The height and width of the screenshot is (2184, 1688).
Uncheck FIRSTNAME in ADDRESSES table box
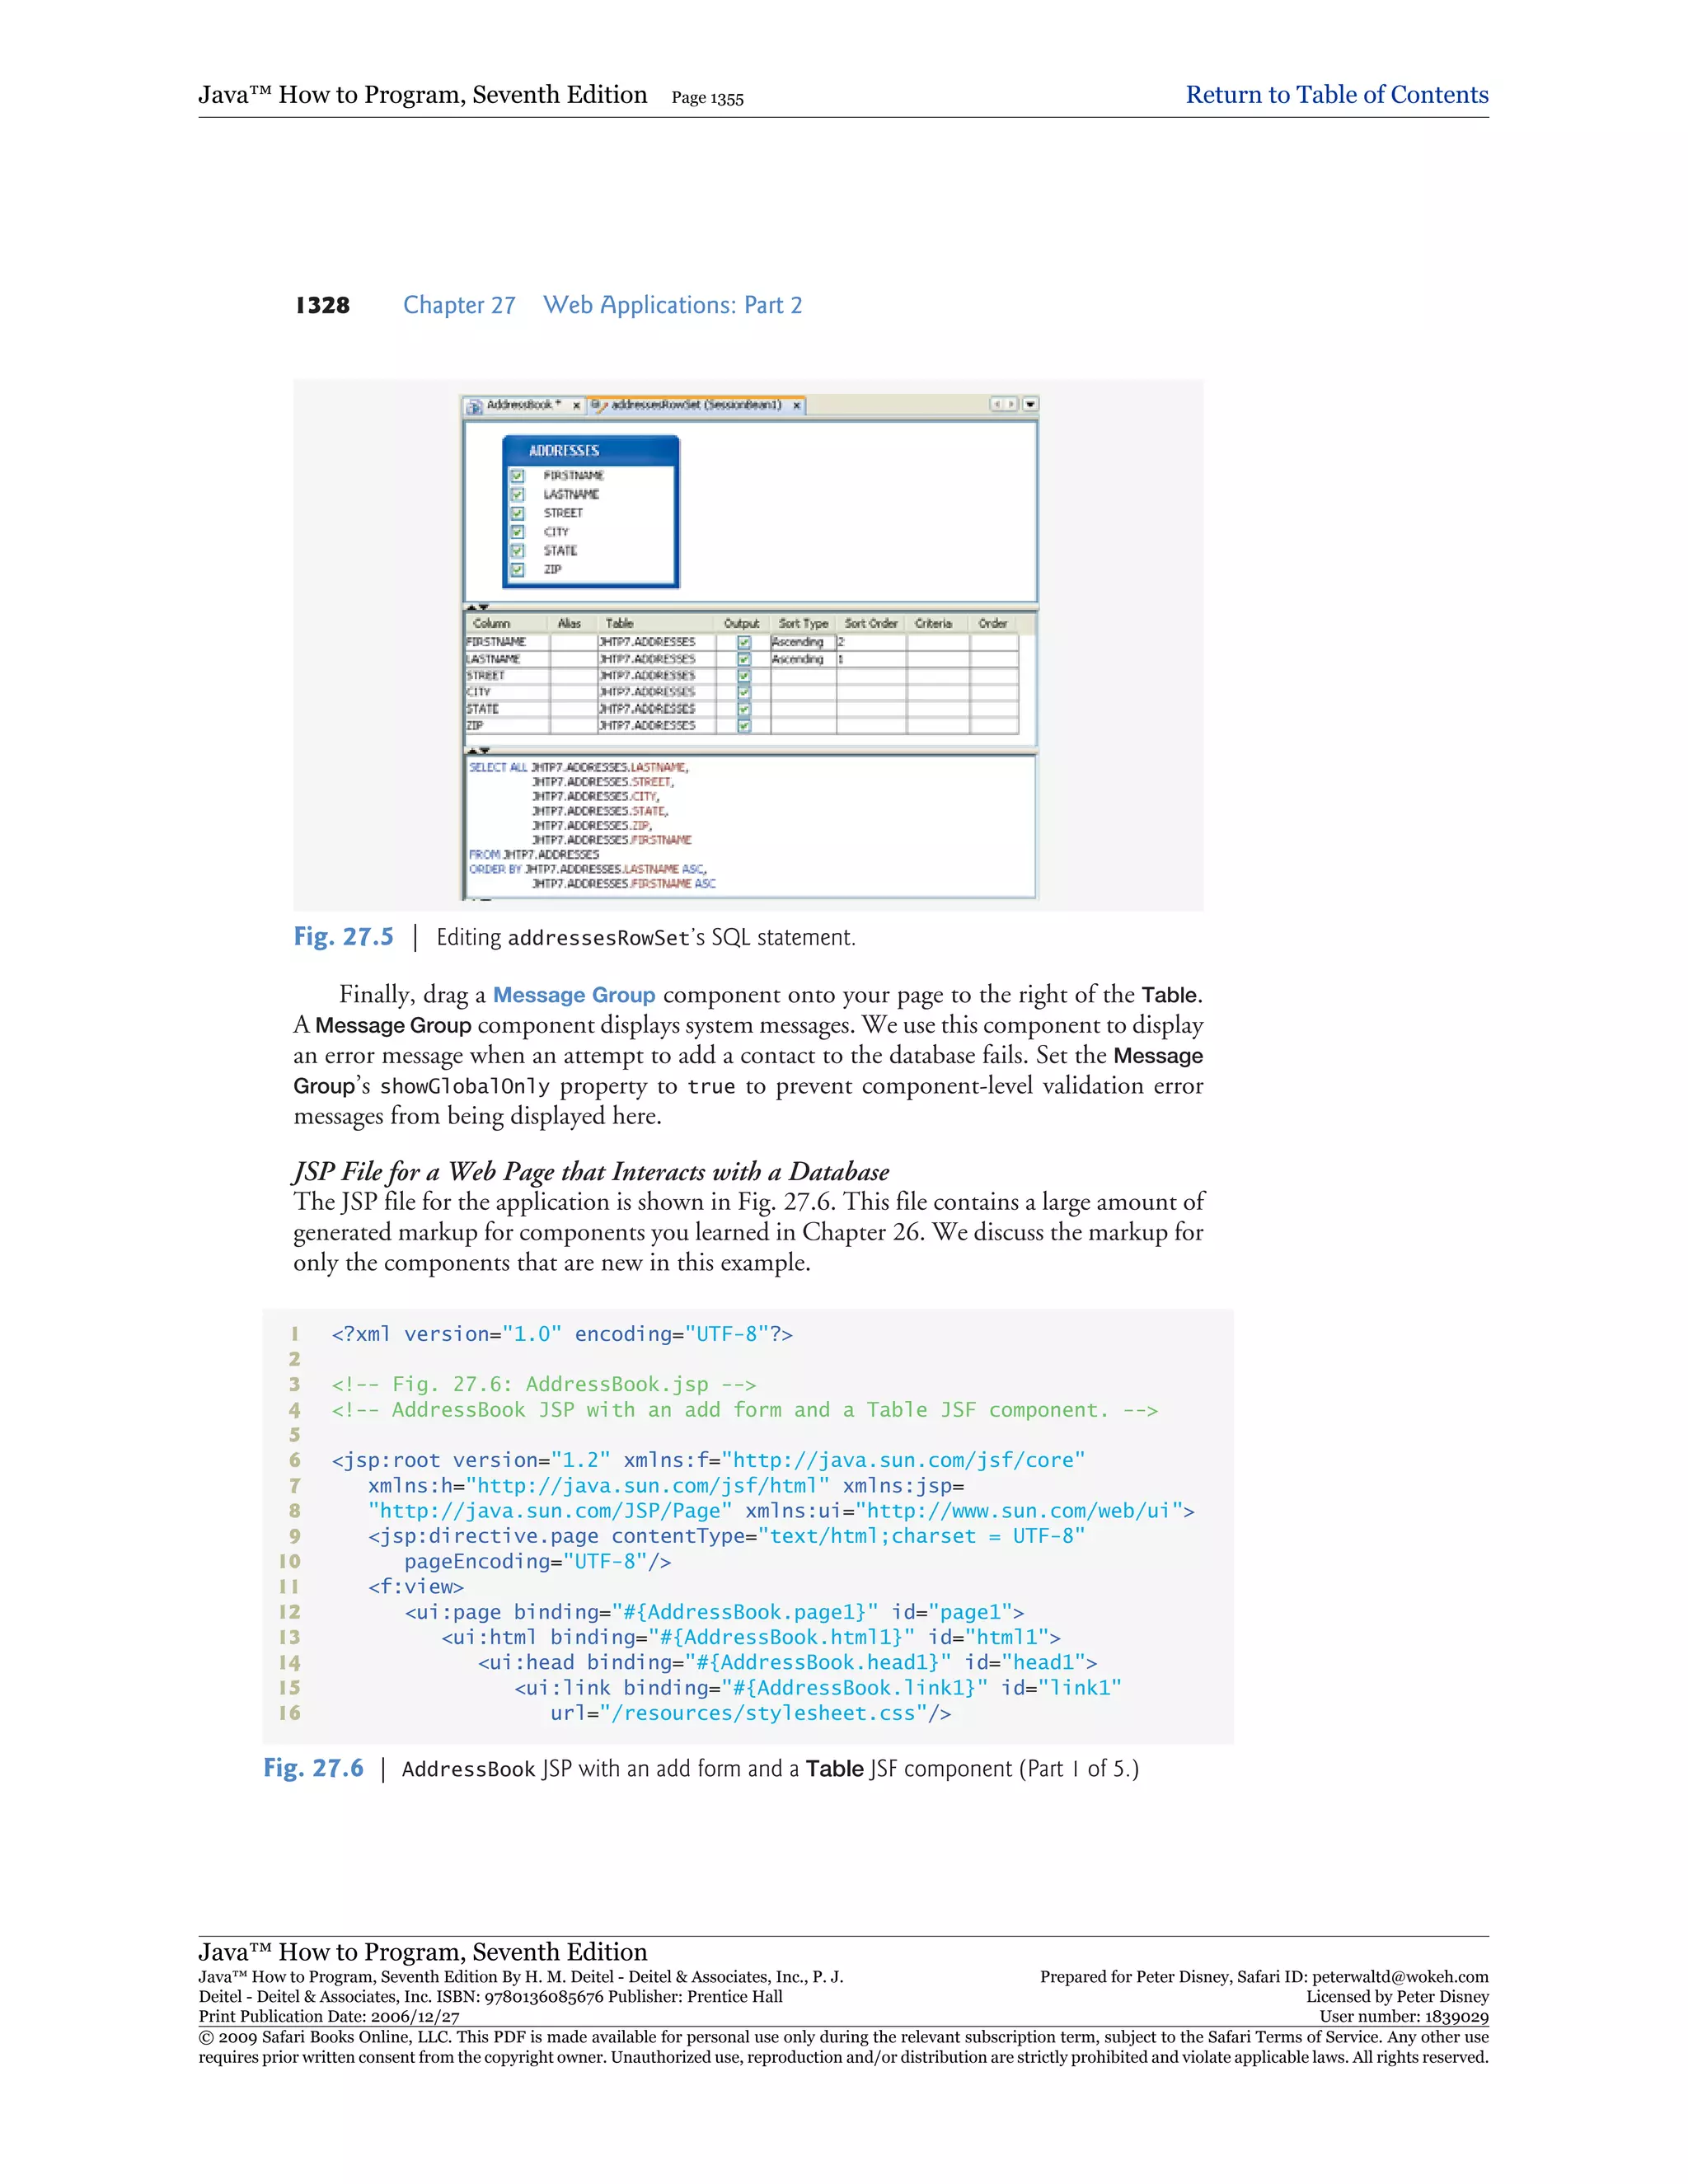tap(518, 476)
